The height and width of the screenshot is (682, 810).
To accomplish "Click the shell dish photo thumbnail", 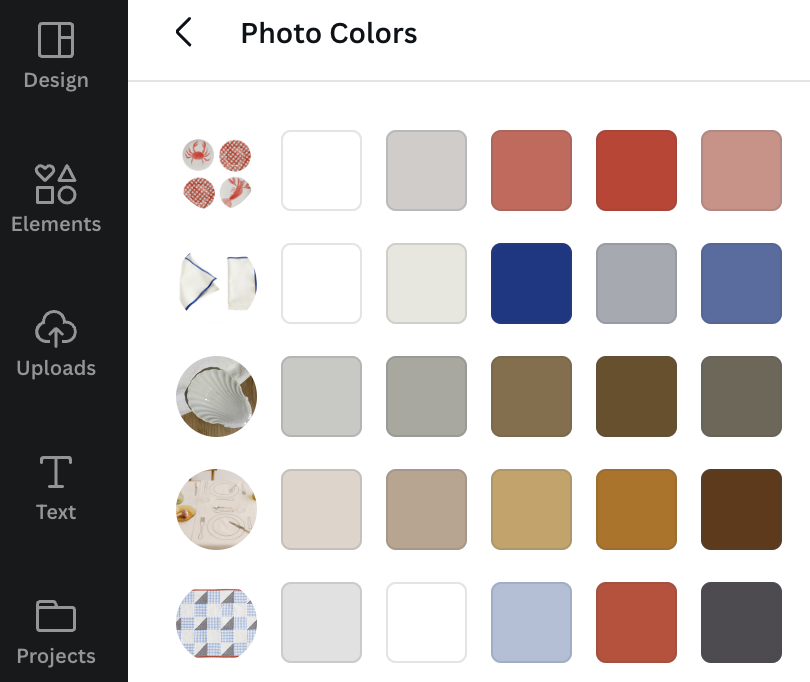I will (x=216, y=396).
